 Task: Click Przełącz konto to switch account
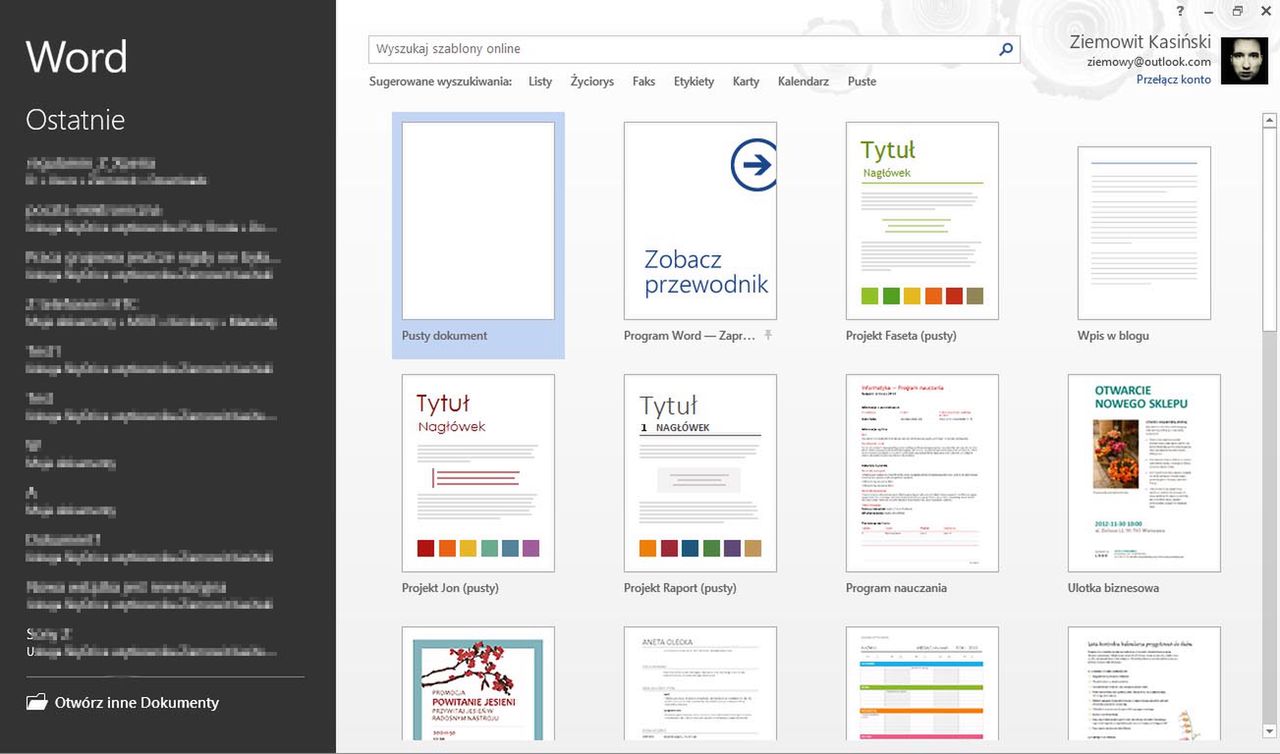click(x=1173, y=79)
